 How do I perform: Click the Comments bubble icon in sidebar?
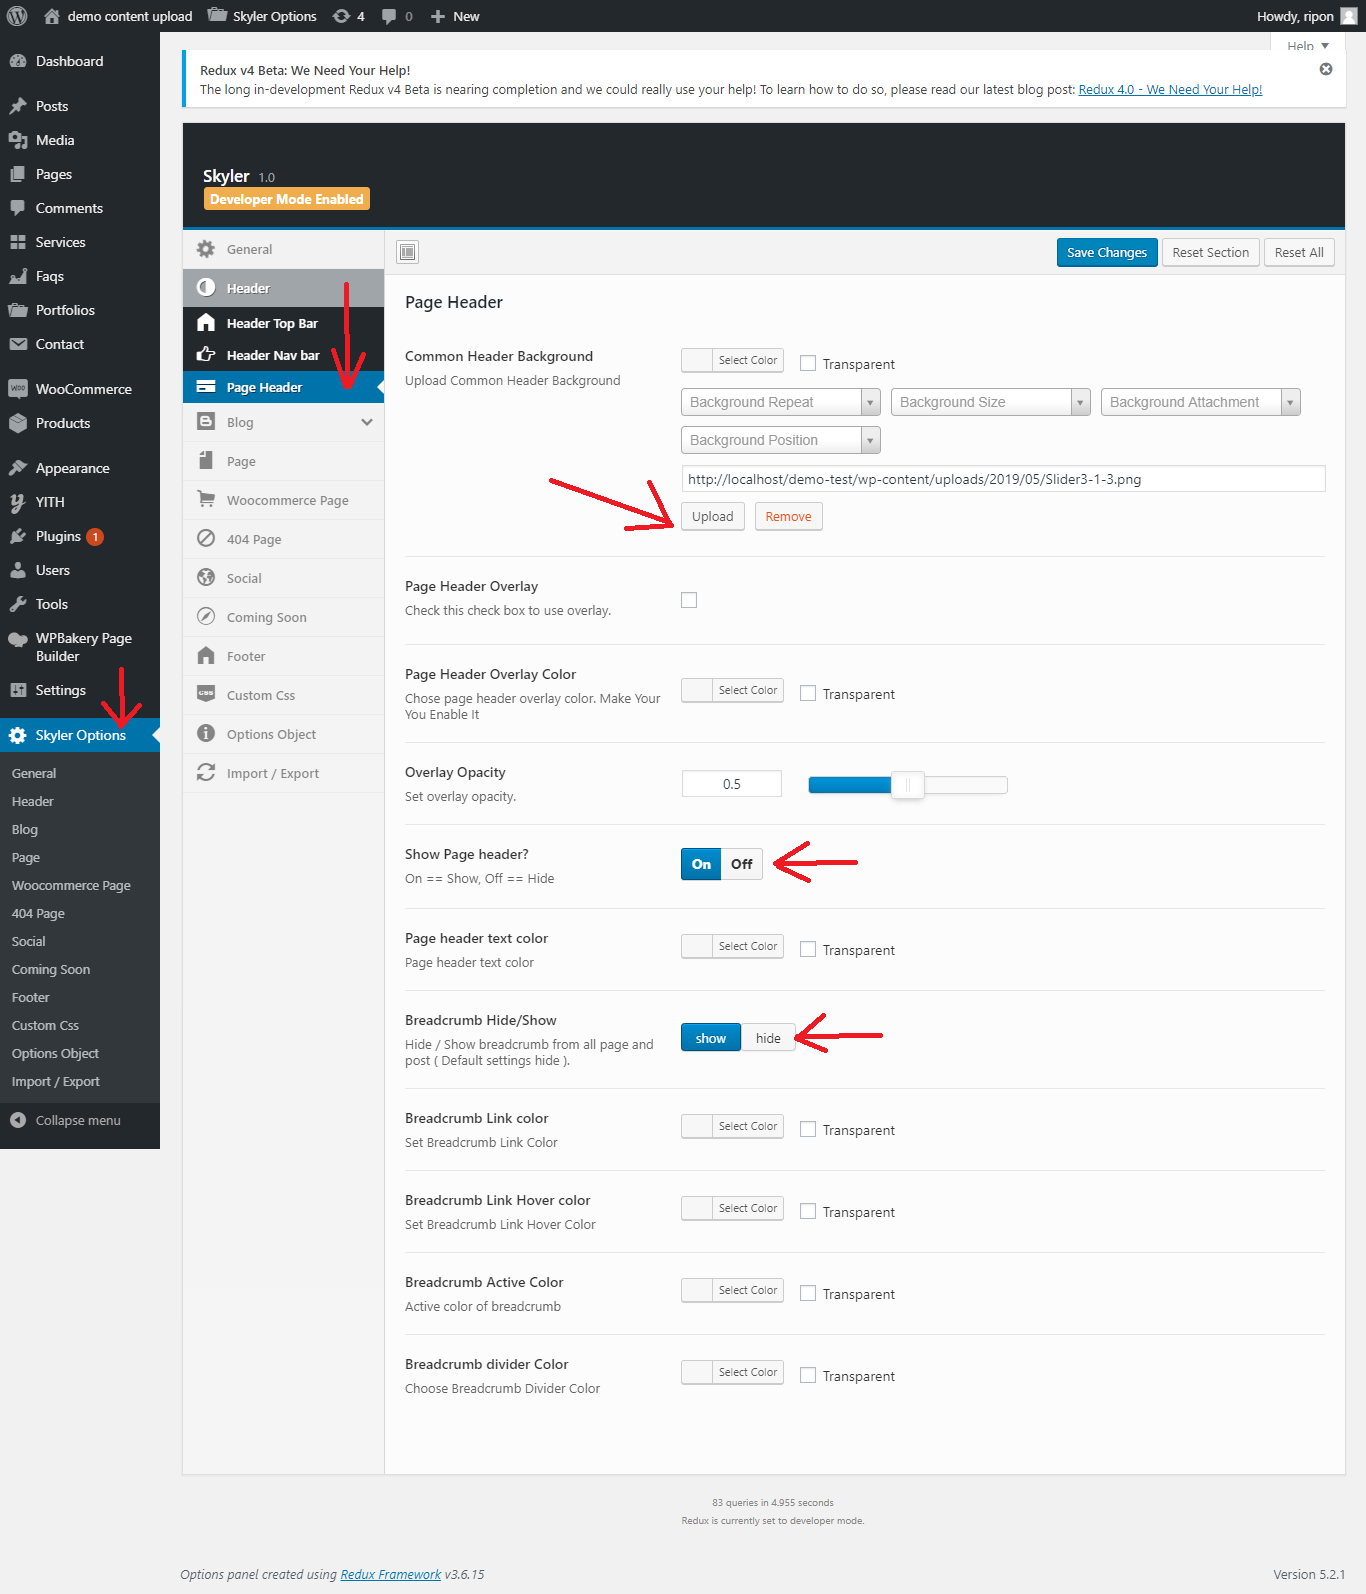(18, 208)
